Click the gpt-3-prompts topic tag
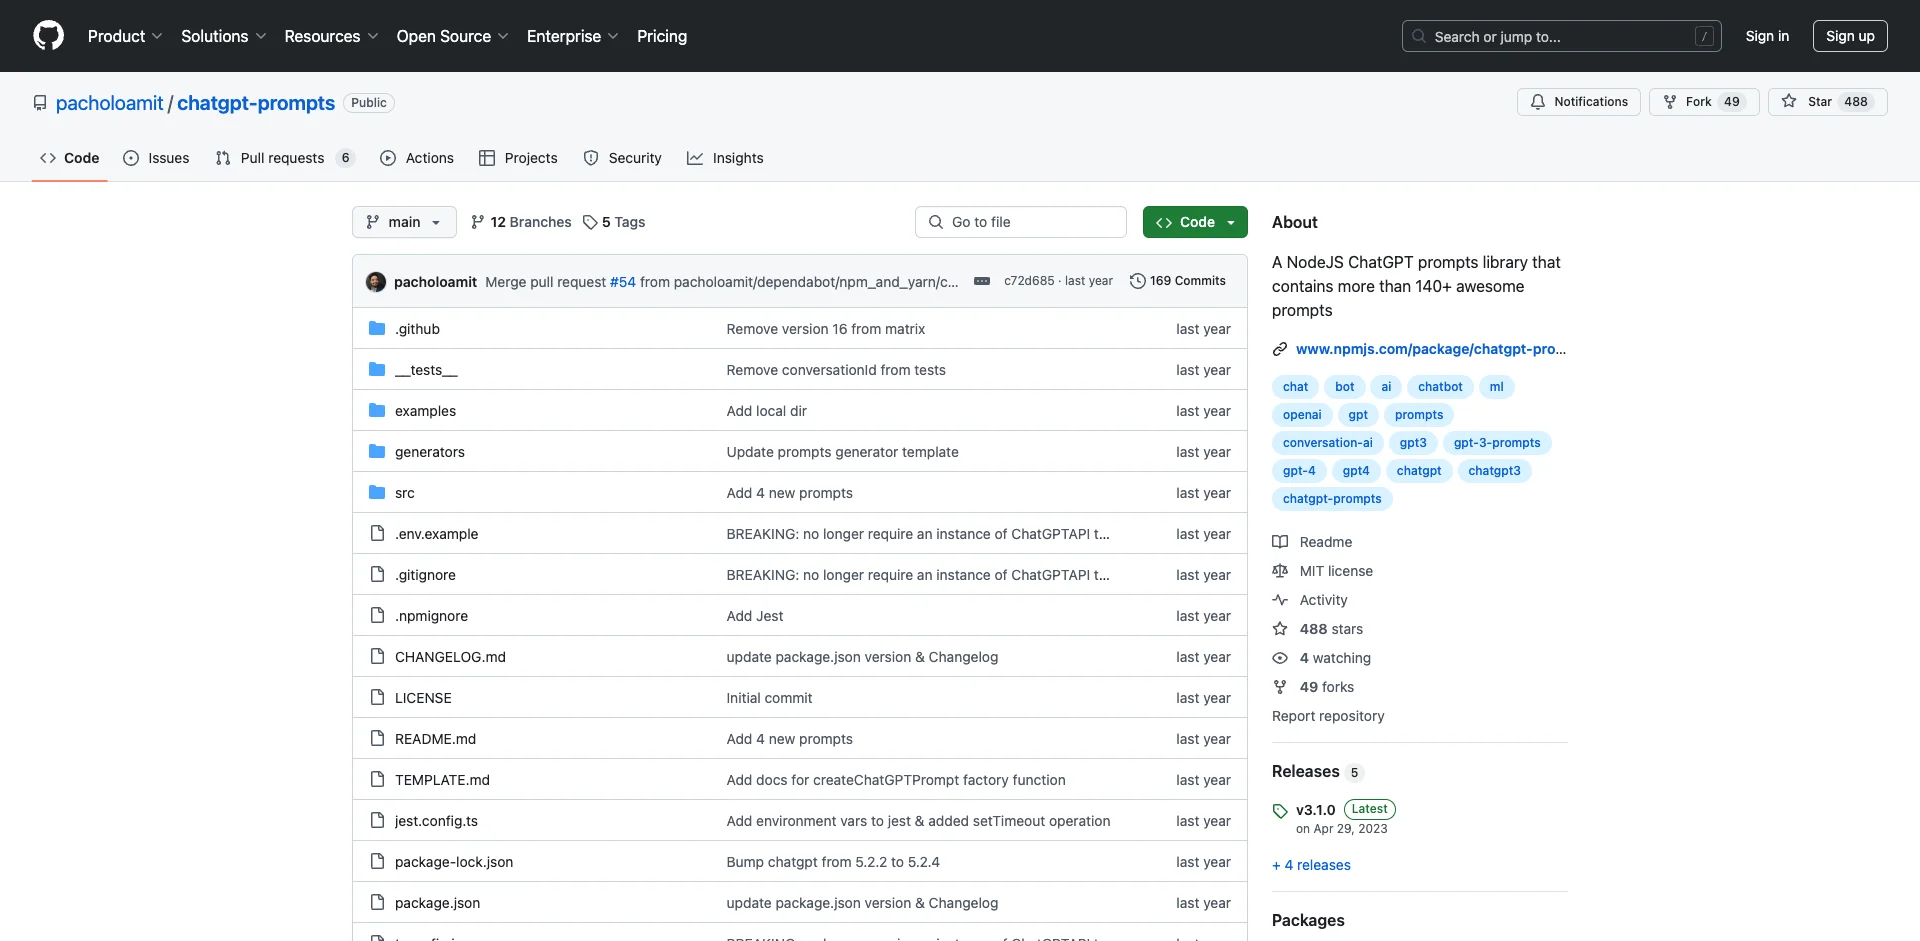This screenshot has width=1920, height=941. point(1497,443)
